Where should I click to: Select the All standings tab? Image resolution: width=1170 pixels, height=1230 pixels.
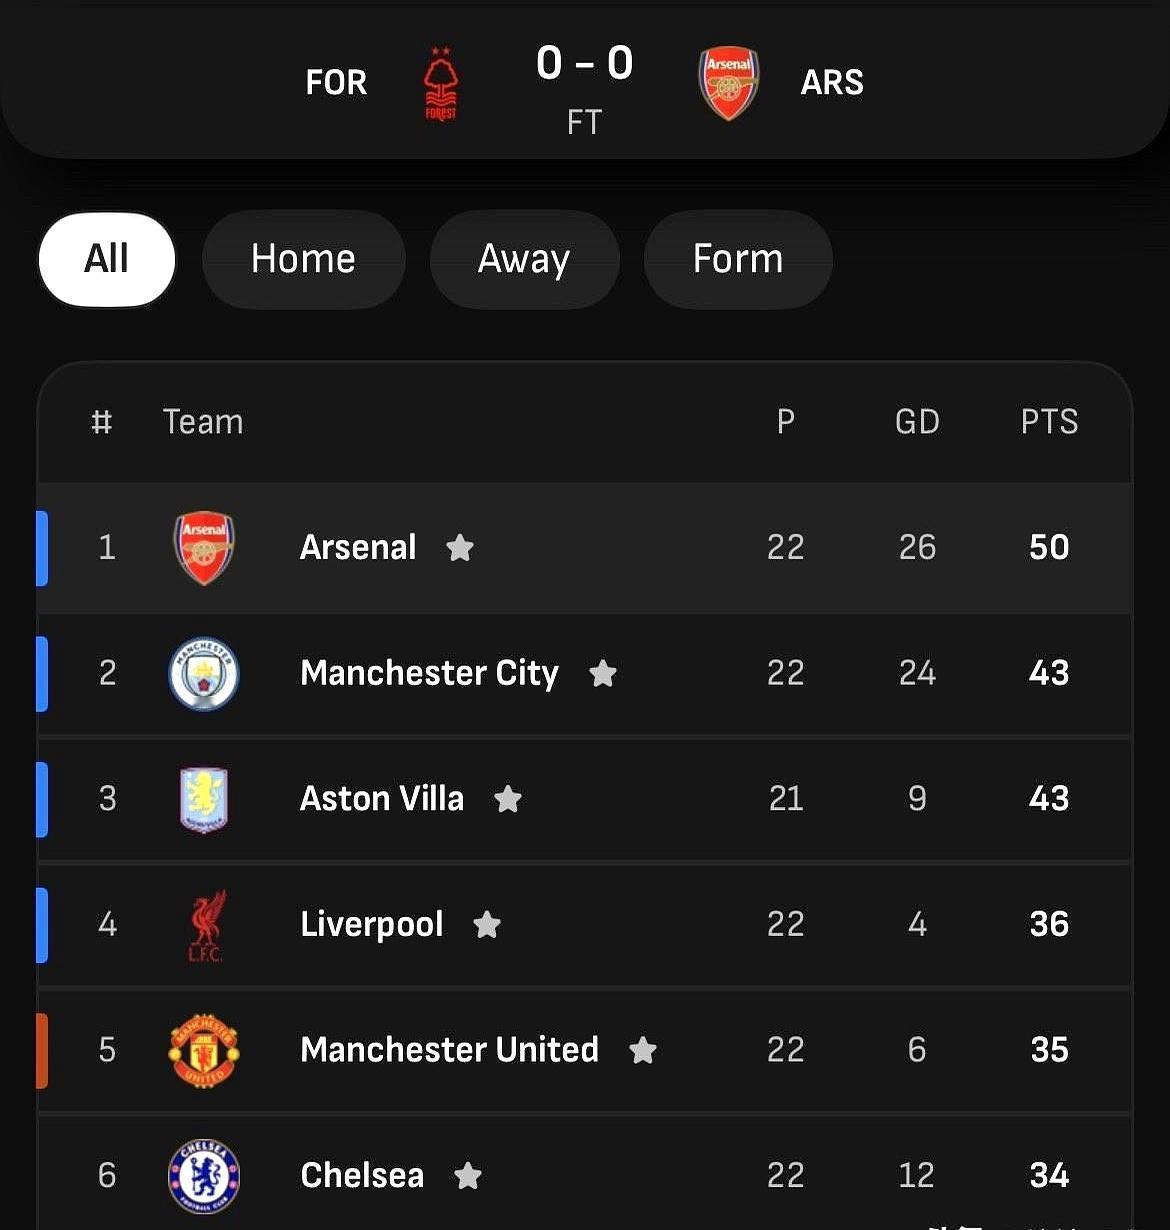tap(106, 259)
